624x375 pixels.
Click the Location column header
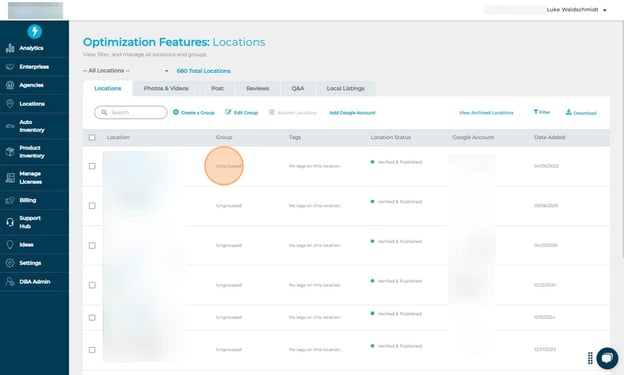pyautogui.click(x=118, y=137)
